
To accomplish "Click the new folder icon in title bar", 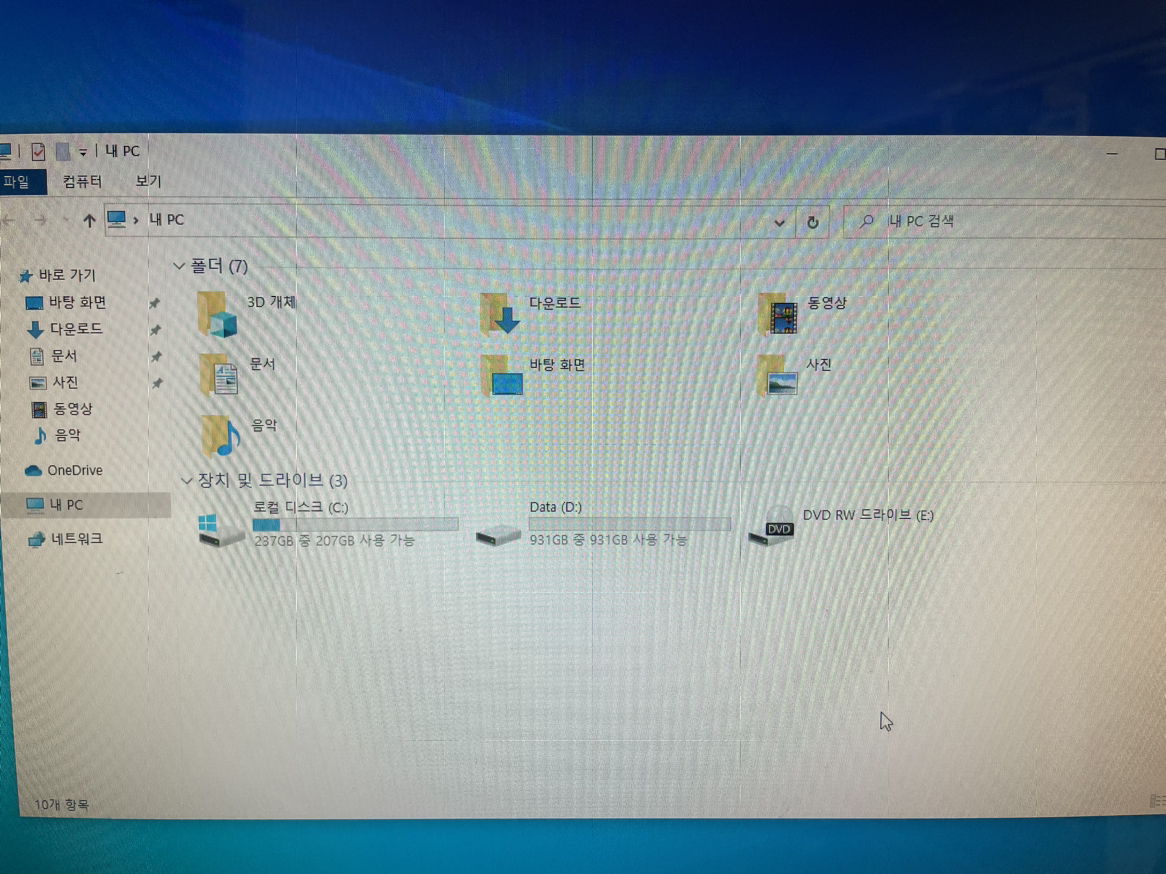I will pos(62,152).
